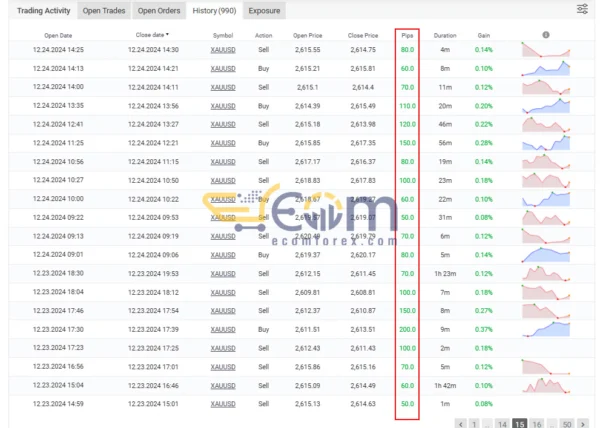Click the Action column header

(x=264, y=36)
